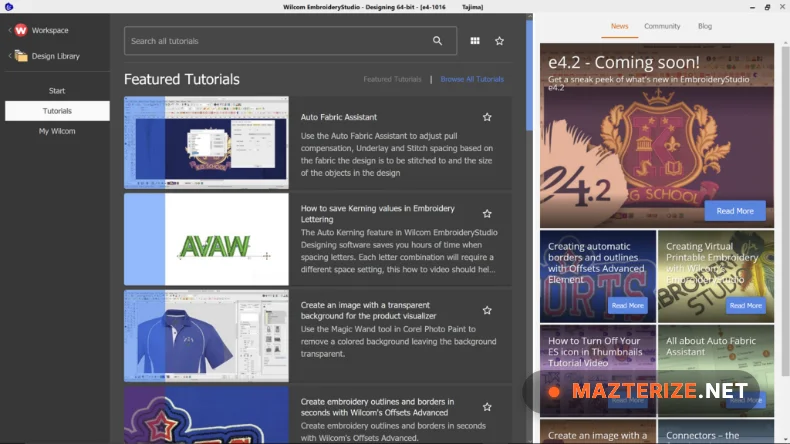
Task: Click the Design Library folder icon
Action: 20,56
